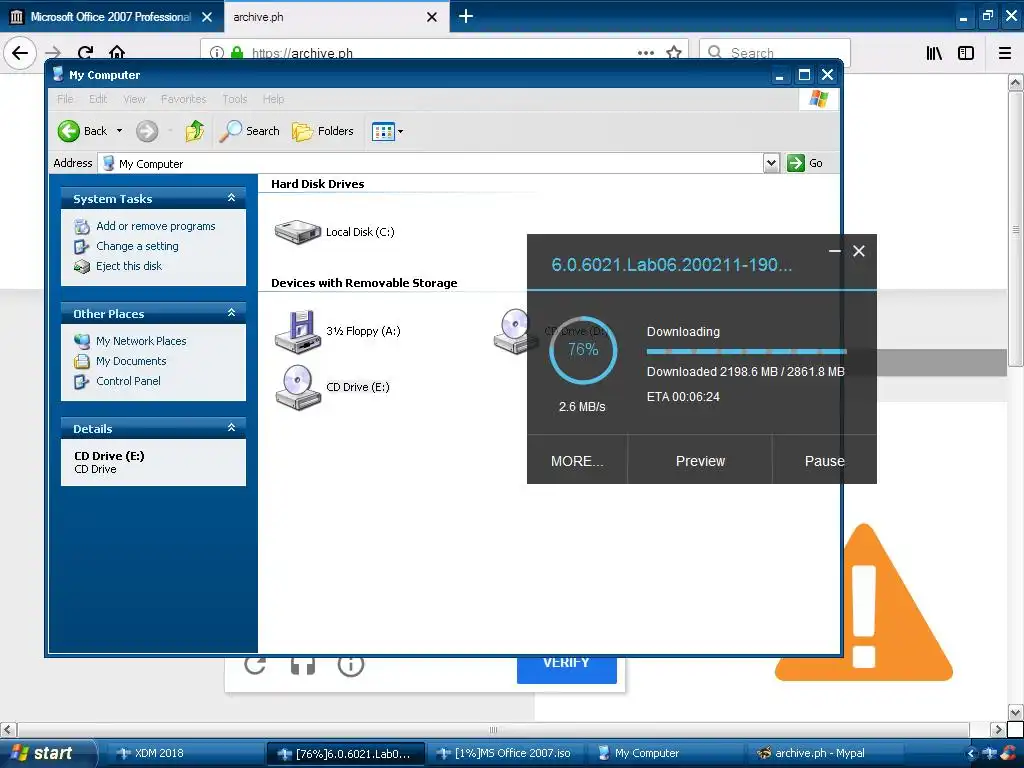Click Change a setting link

pyautogui.click(x=137, y=246)
